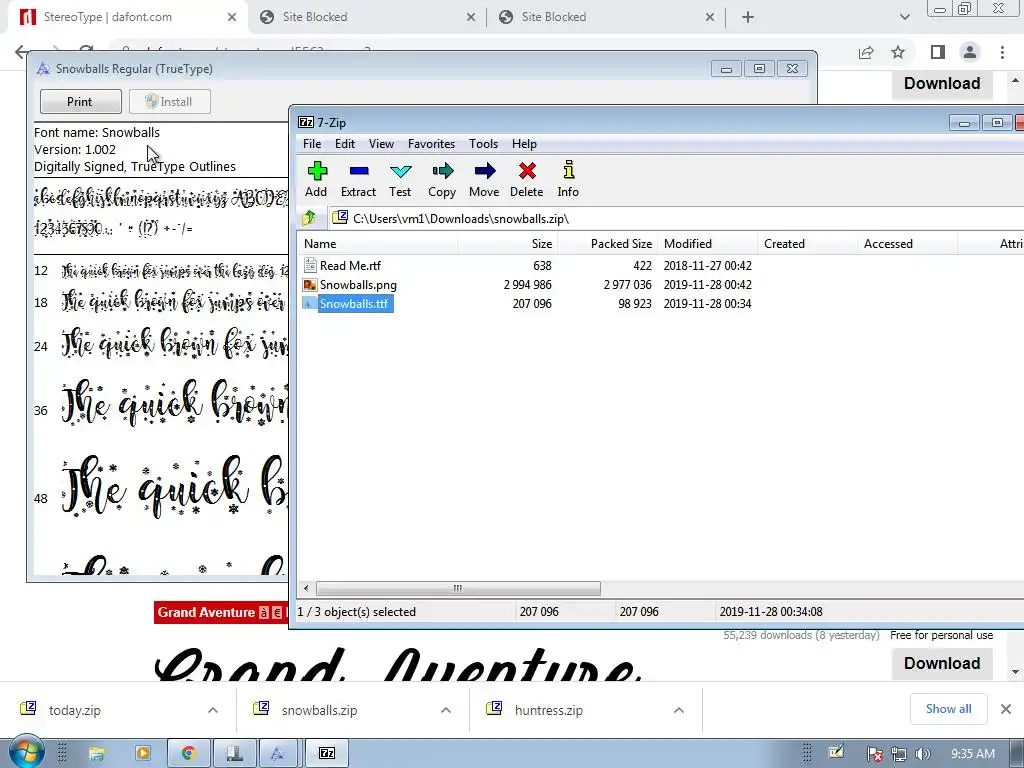Bookmark this page with the star icon
1024x768 pixels.
[x=899, y=52]
